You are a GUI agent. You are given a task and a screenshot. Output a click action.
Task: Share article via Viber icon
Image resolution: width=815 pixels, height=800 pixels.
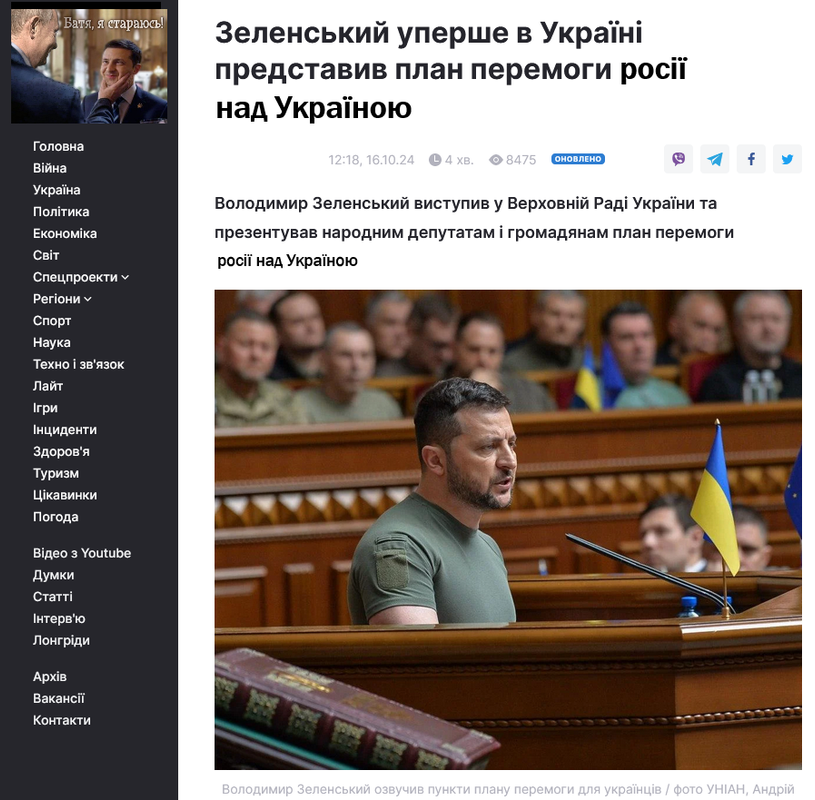tap(678, 159)
